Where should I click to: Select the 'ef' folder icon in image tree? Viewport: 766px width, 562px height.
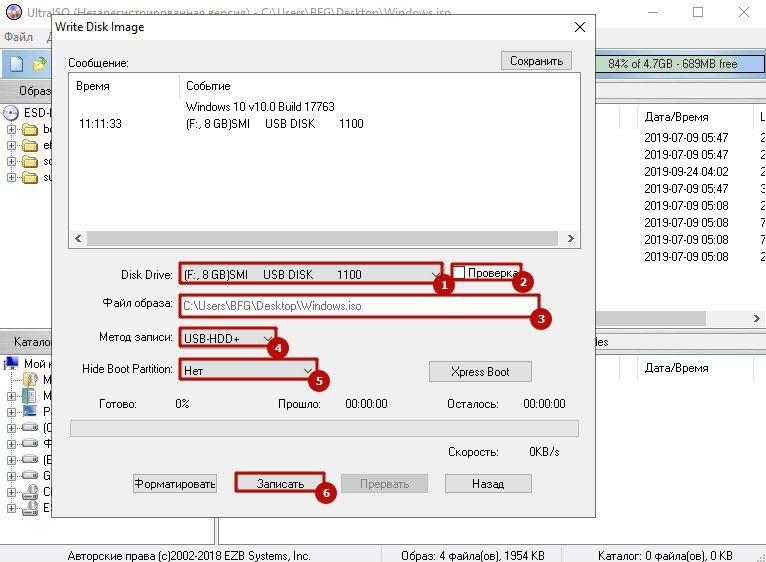(30, 146)
